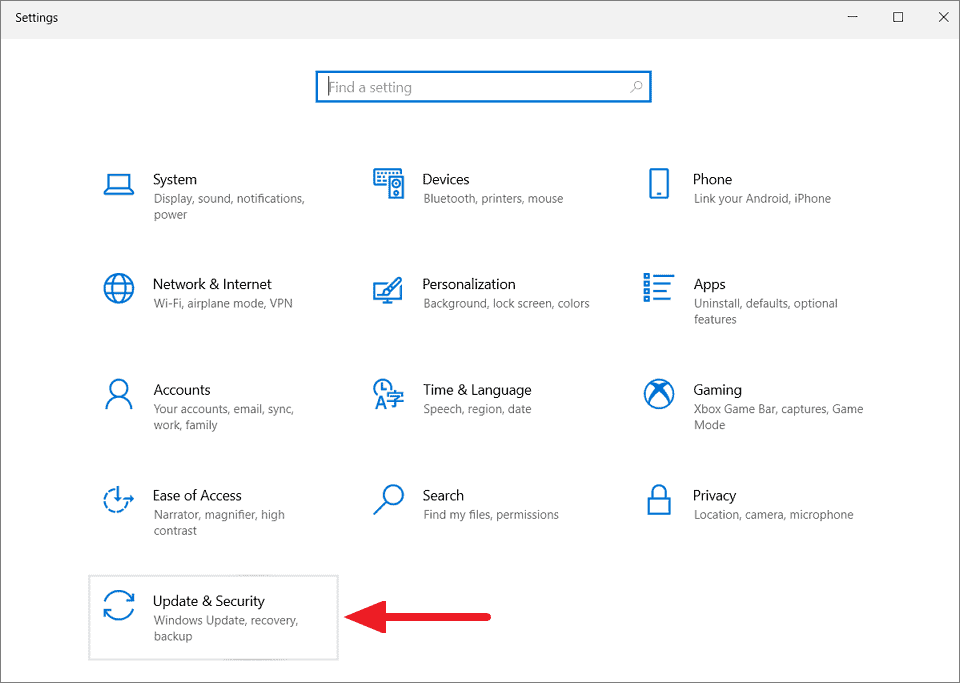This screenshot has height=683, width=960.
Task: Click the 'Update & Security' title
Action: pyautogui.click(x=209, y=601)
